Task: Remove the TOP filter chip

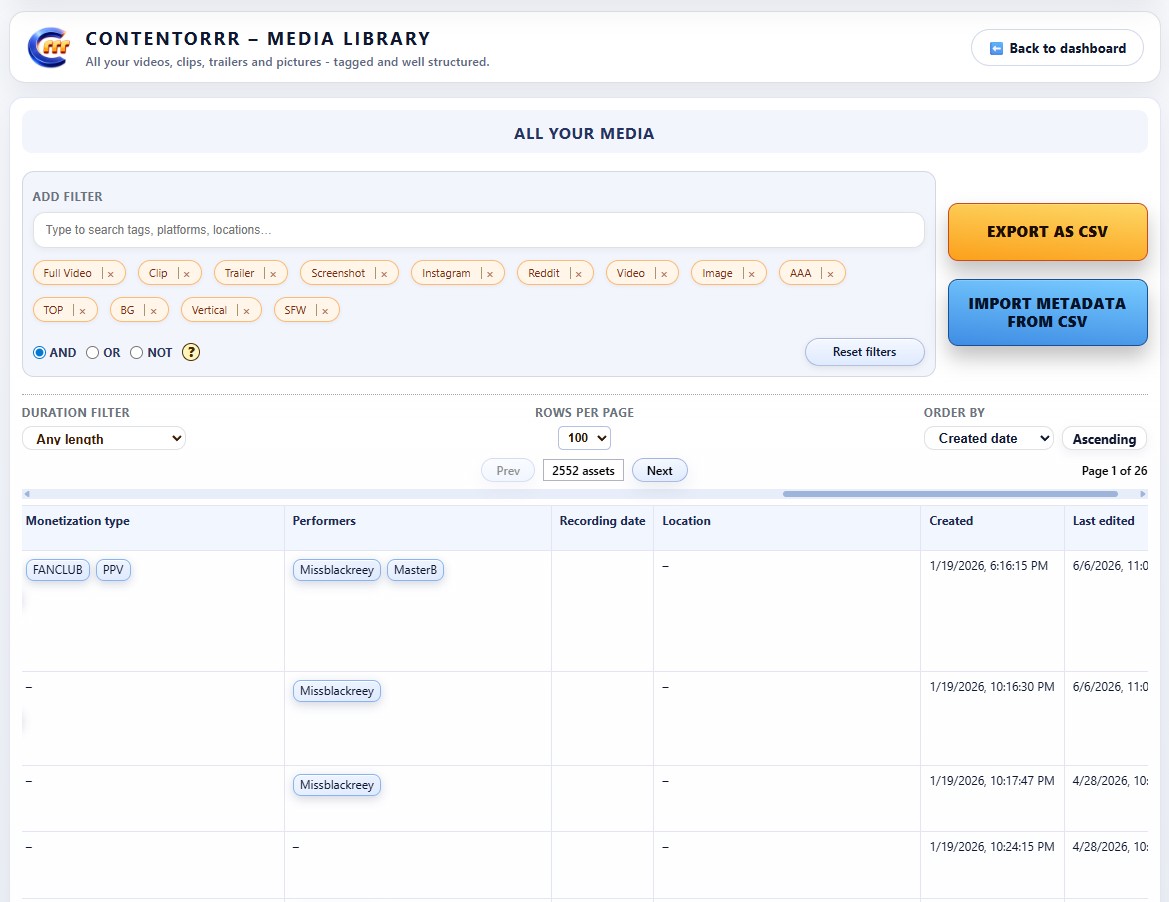Action: click(82, 311)
